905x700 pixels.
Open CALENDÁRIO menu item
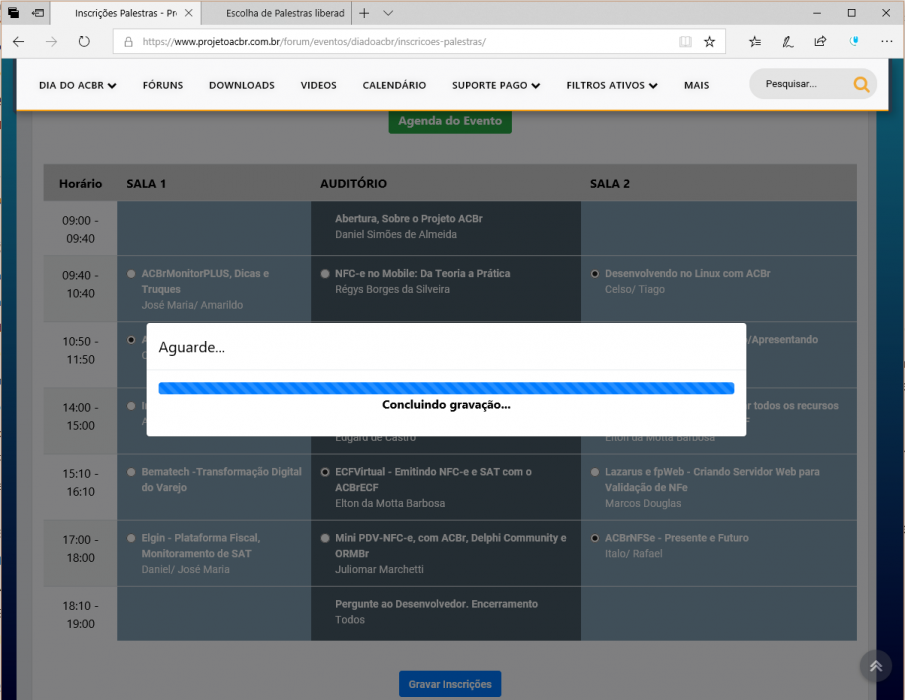tap(394, 85)
